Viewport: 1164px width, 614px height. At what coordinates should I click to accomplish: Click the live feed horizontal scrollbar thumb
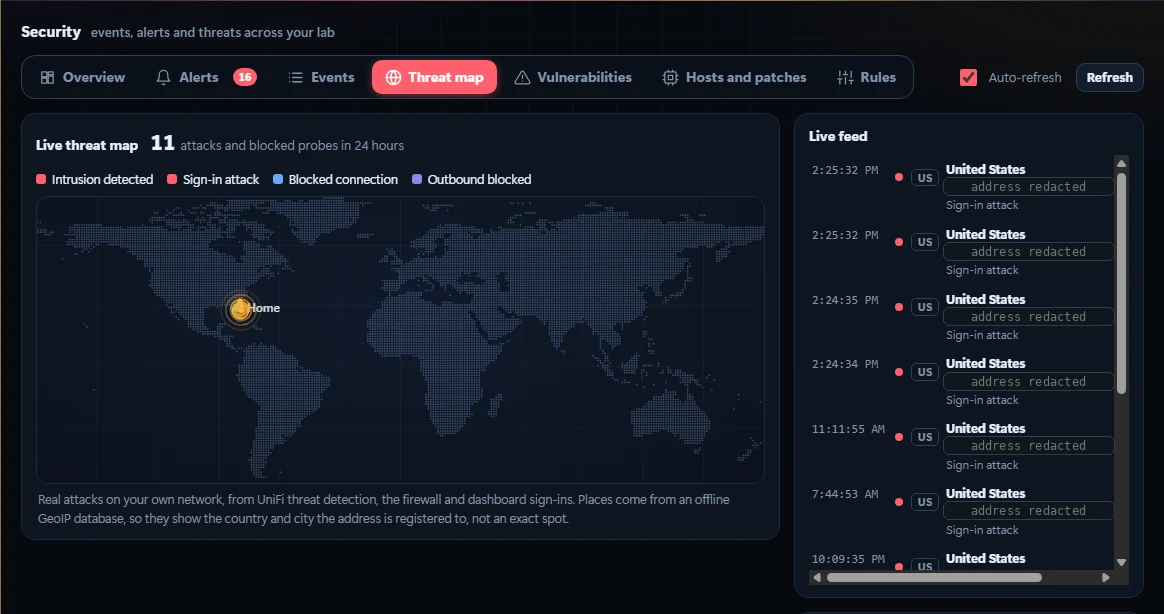tap(934, 578)
